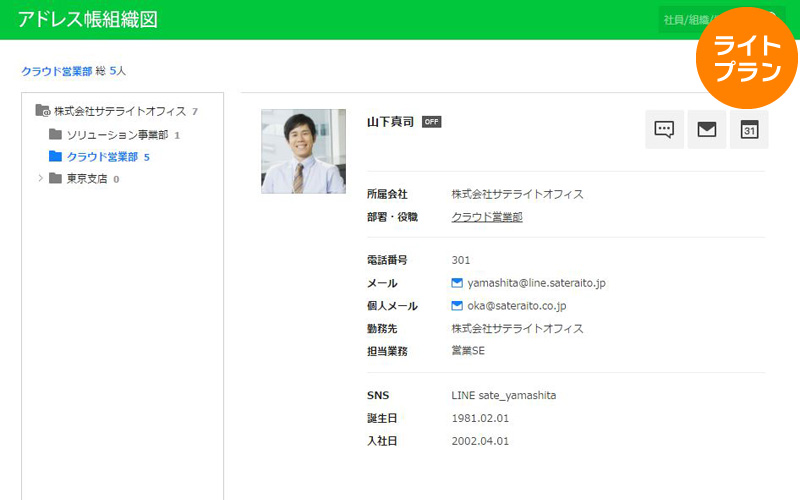Viewport: 800px width, 500px height.
Task: Click the oka@sateraito.co.jp personal email address
Action: (516, 306)
